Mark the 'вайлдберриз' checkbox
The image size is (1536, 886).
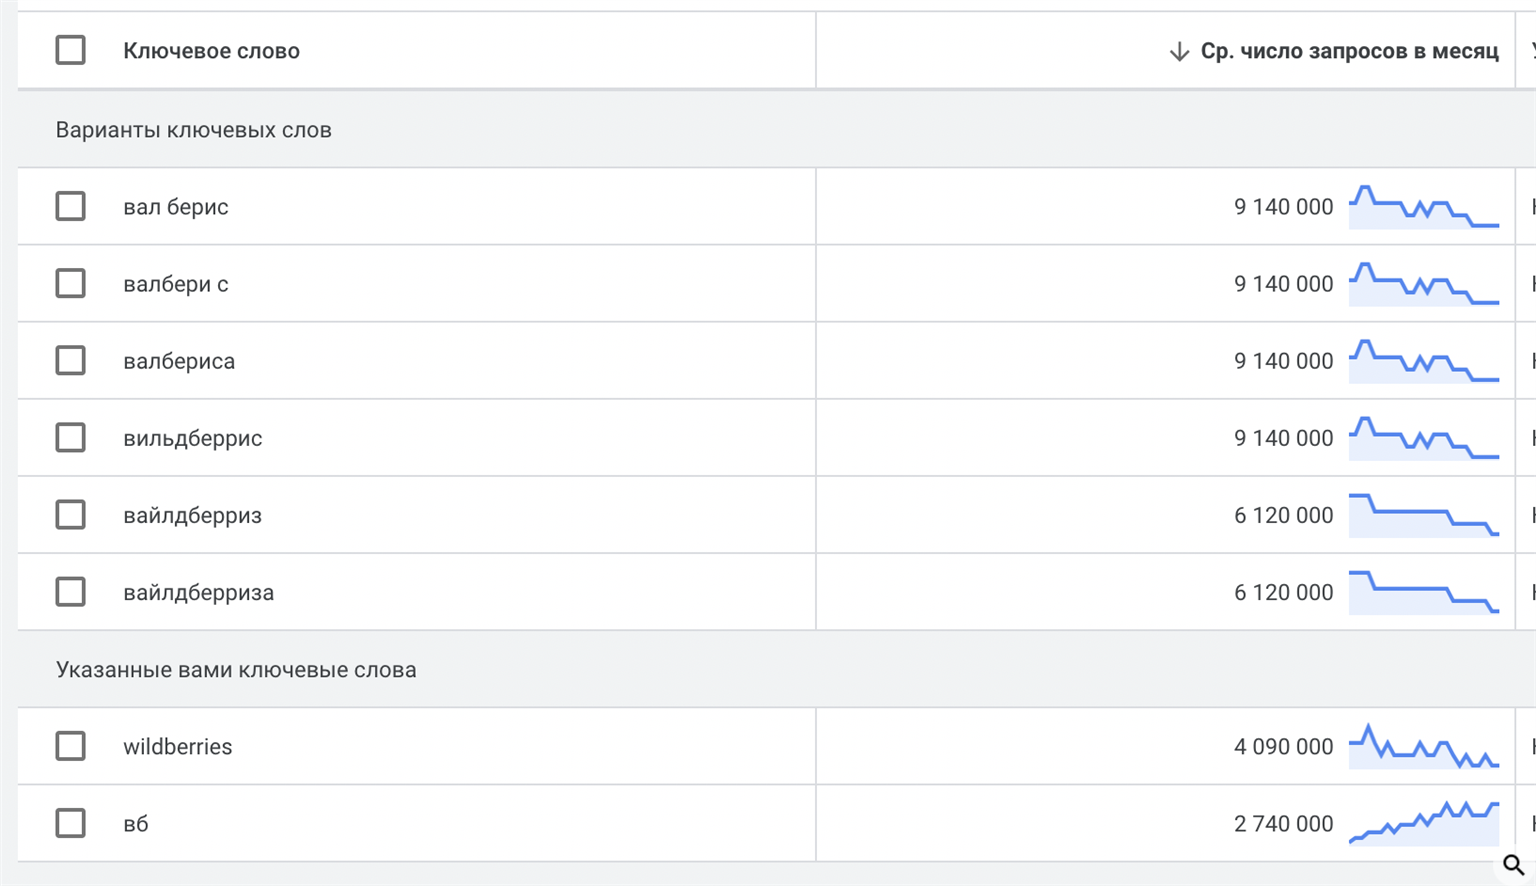[70, 515]
